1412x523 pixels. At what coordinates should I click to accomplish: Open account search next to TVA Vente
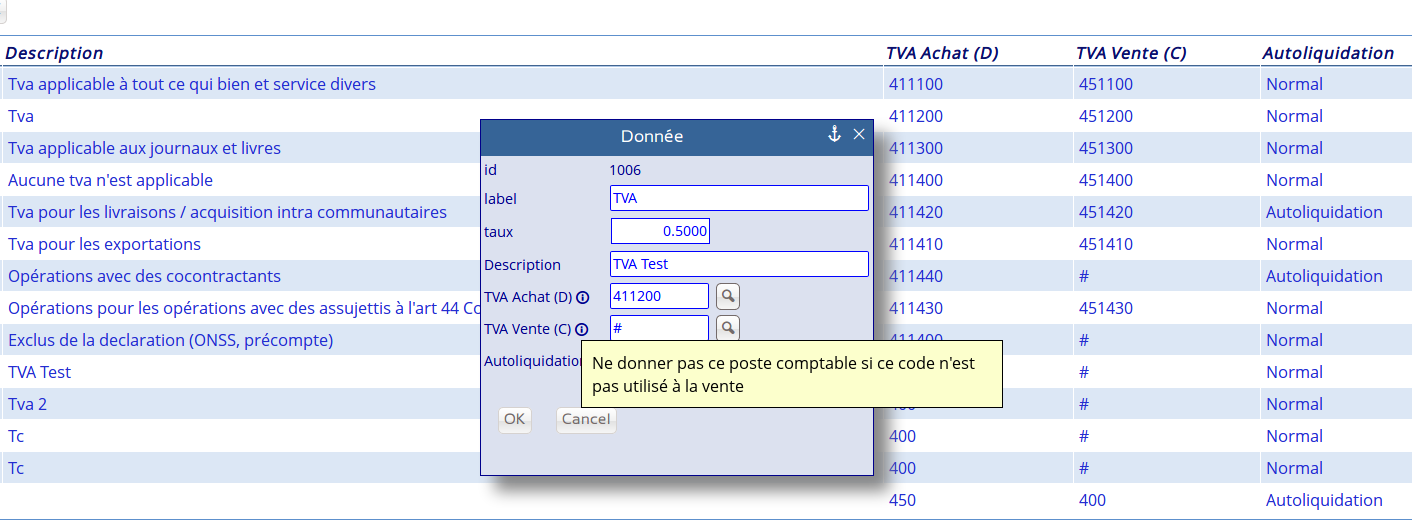coord(728,328)
